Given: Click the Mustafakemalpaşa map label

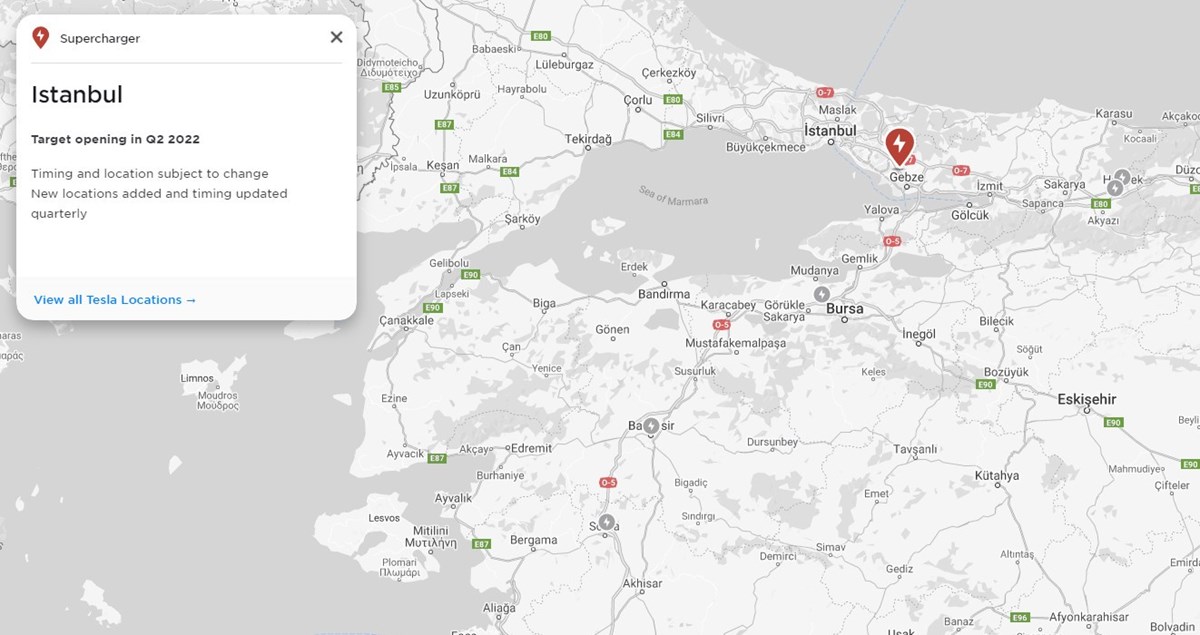Looking at the screenshot, I should (x=736, y=343).
